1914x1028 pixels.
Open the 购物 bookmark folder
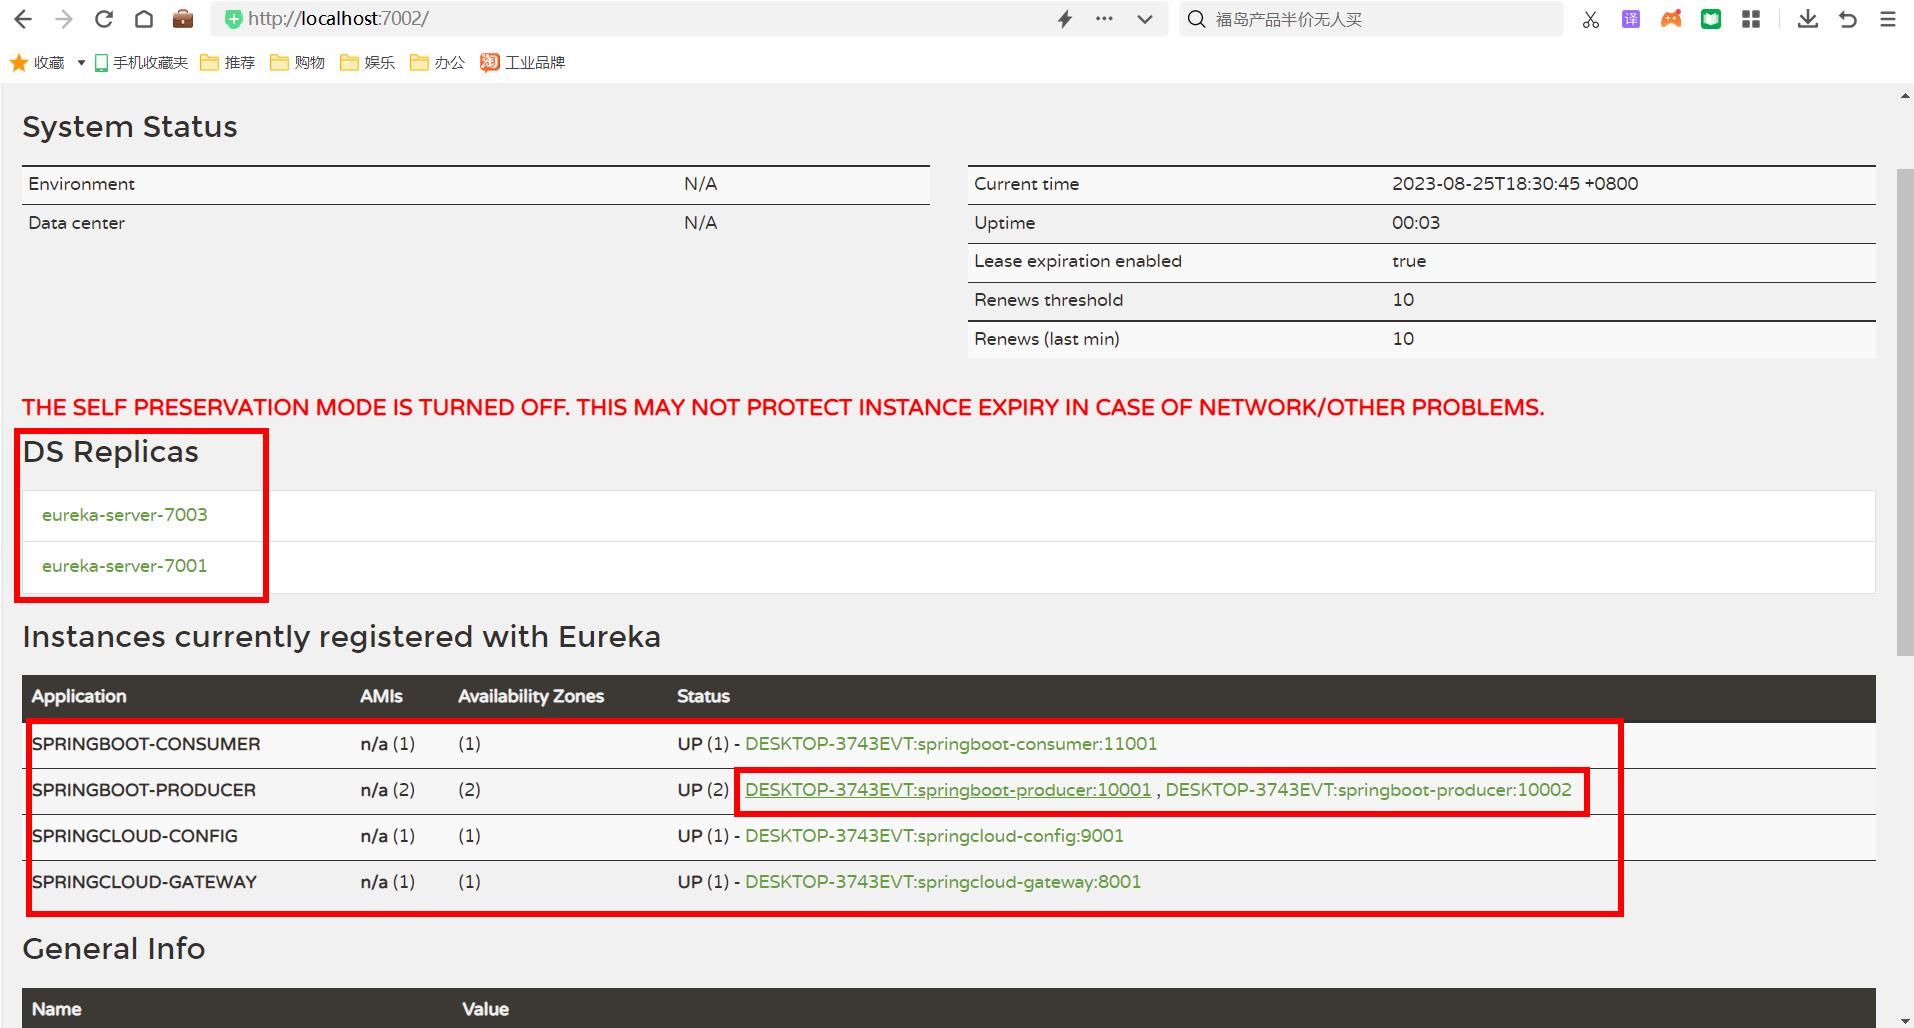(298, 63)
